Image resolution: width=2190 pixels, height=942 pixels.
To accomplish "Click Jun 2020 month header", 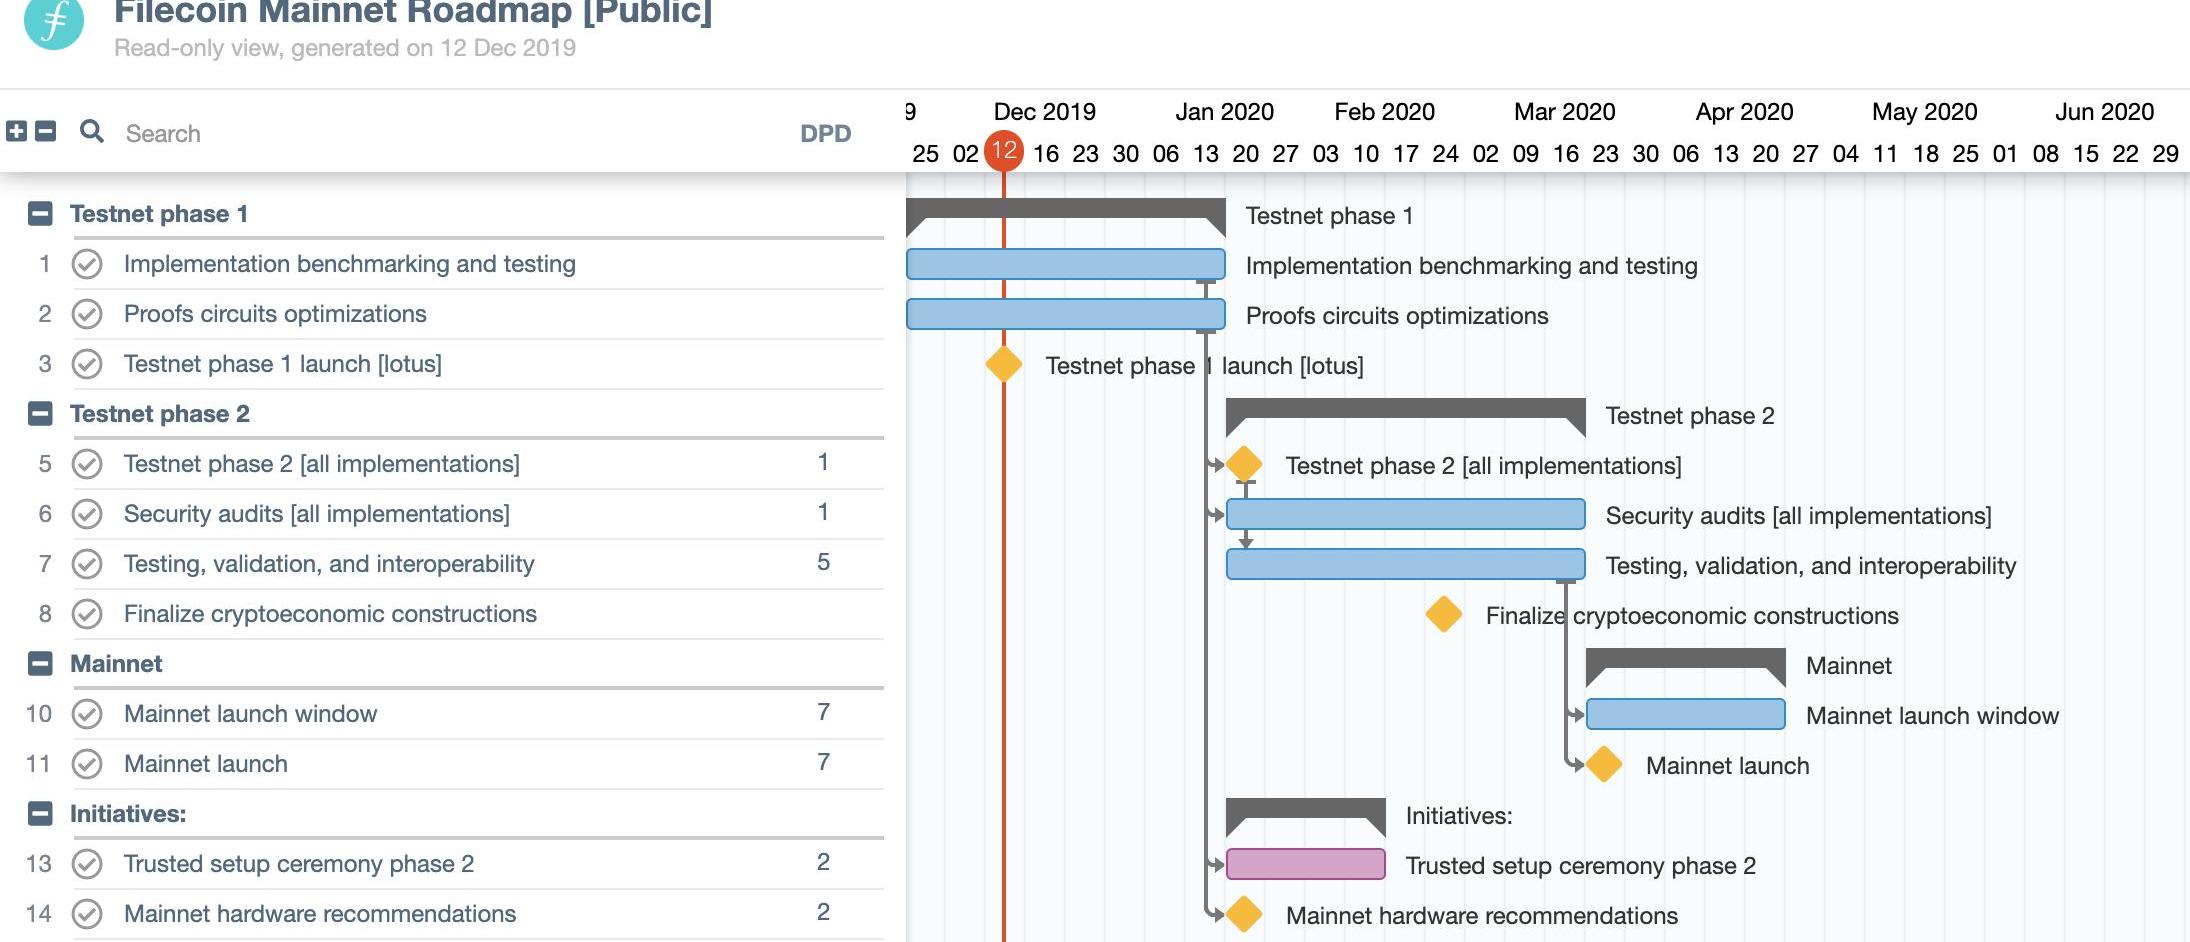I will tap(2105, 112).
